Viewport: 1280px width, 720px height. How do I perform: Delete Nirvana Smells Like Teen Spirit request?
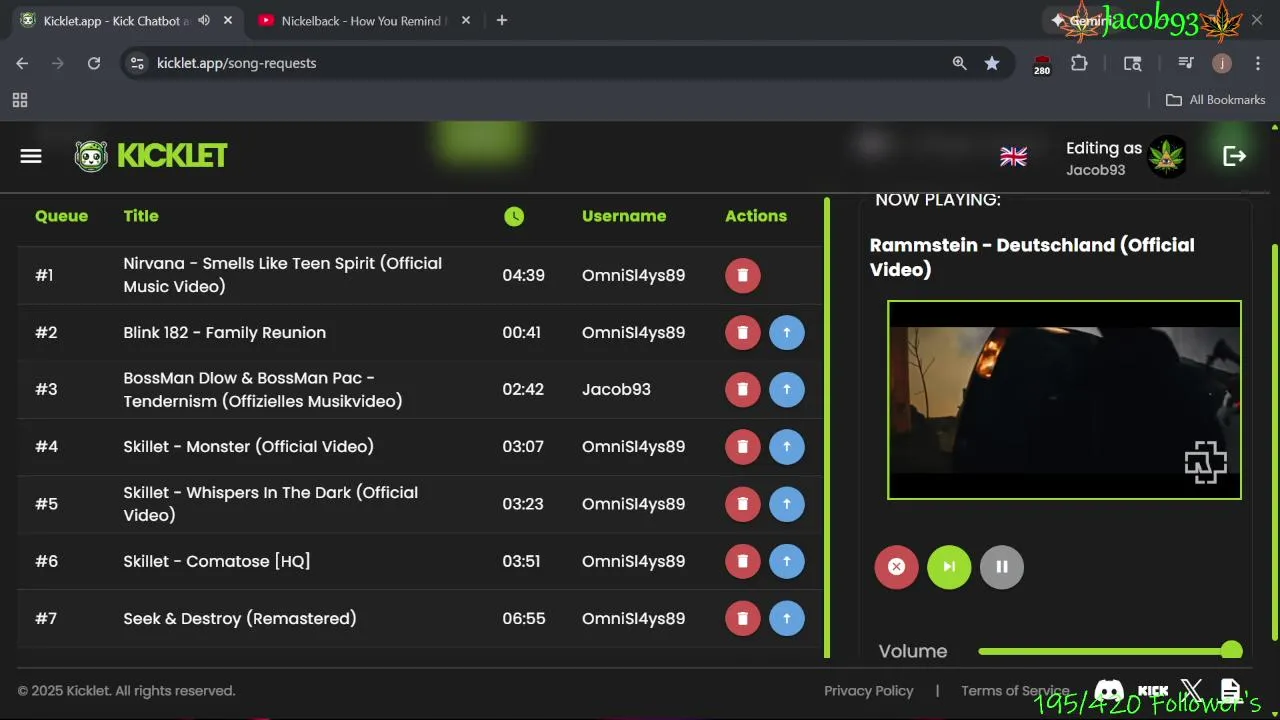pyautogui.click(x=742, y=275)
